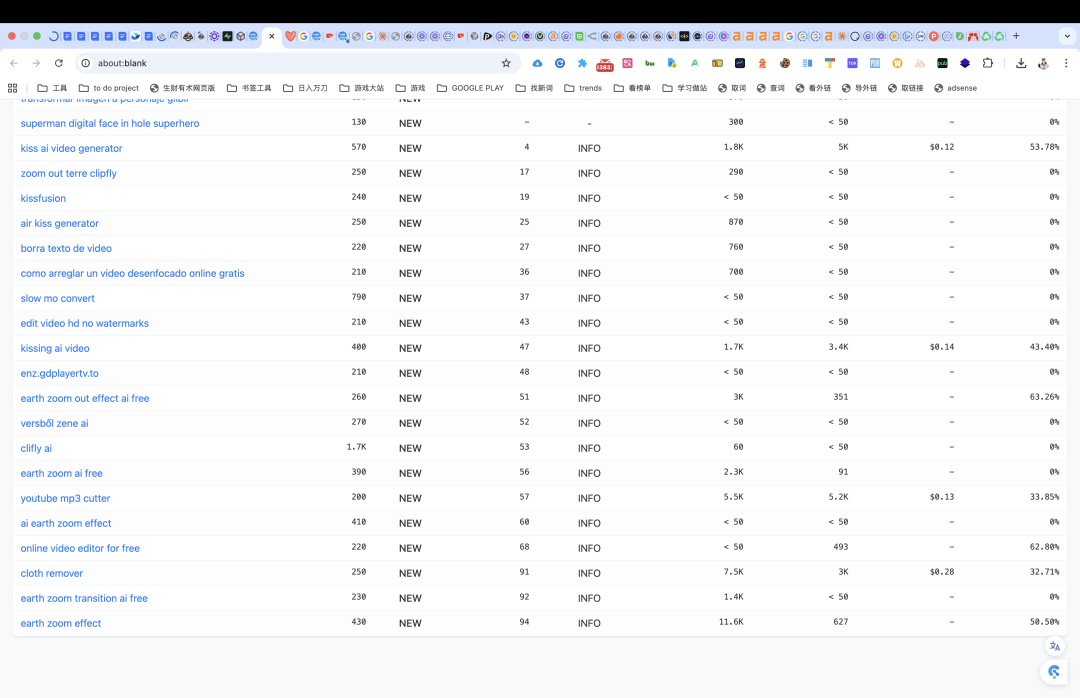The width and height of the screenshot is (1080, 698).
Task: Switch to the first loading spinner tab
Action: coord(54,36)
